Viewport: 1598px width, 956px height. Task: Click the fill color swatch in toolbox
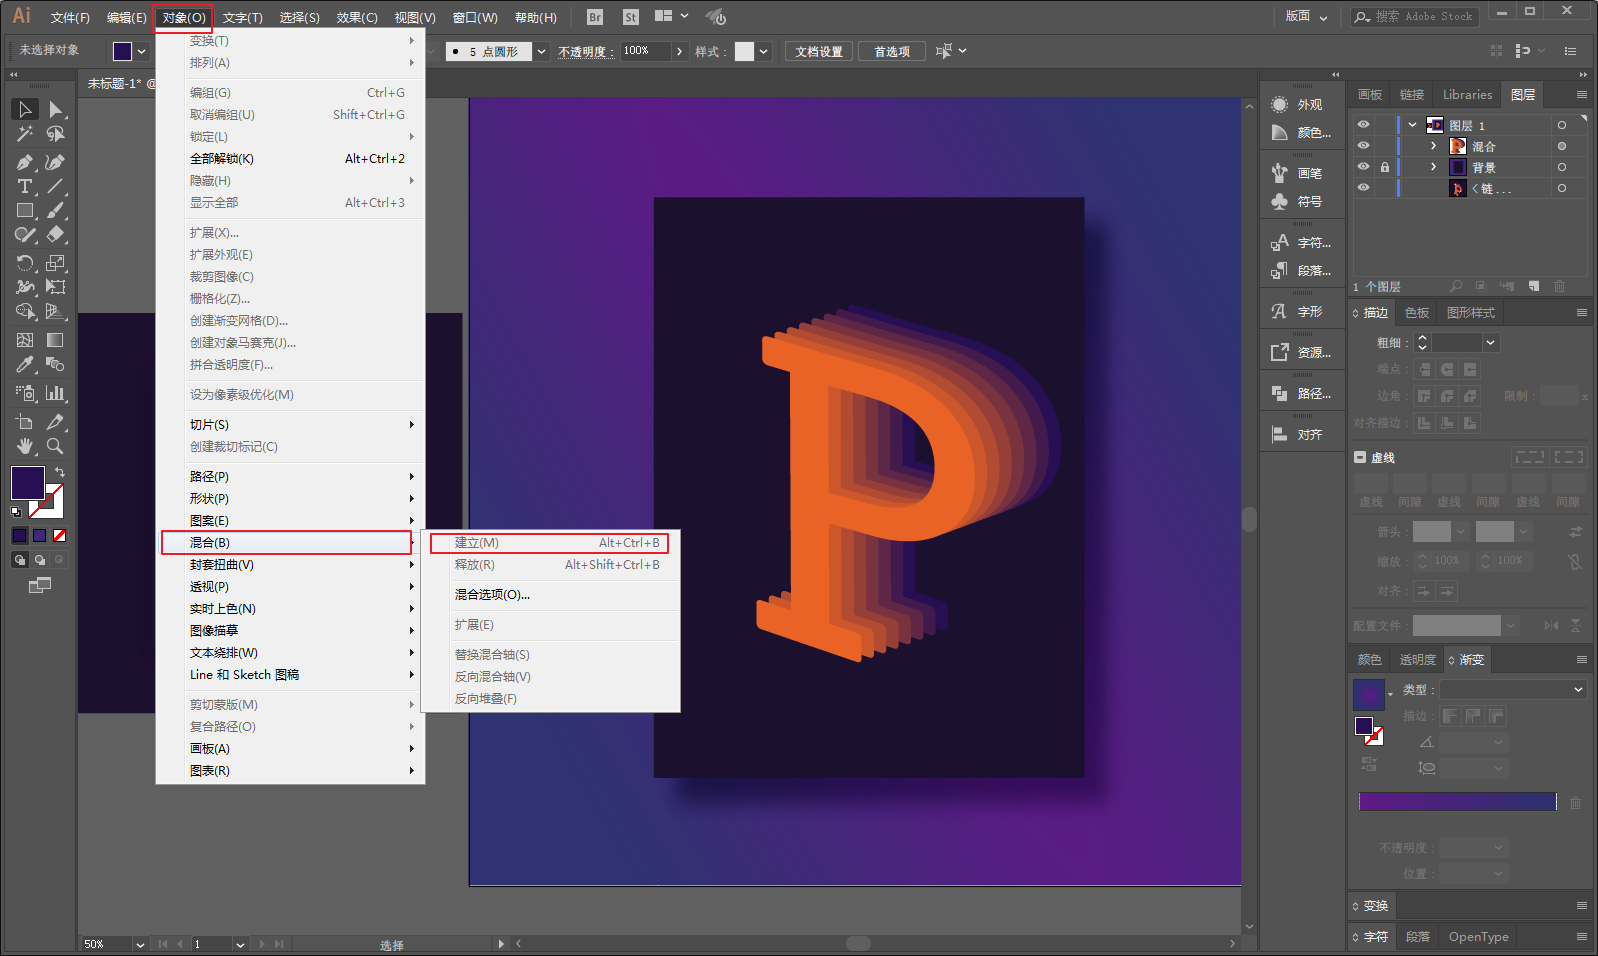(x=27, y=483)
